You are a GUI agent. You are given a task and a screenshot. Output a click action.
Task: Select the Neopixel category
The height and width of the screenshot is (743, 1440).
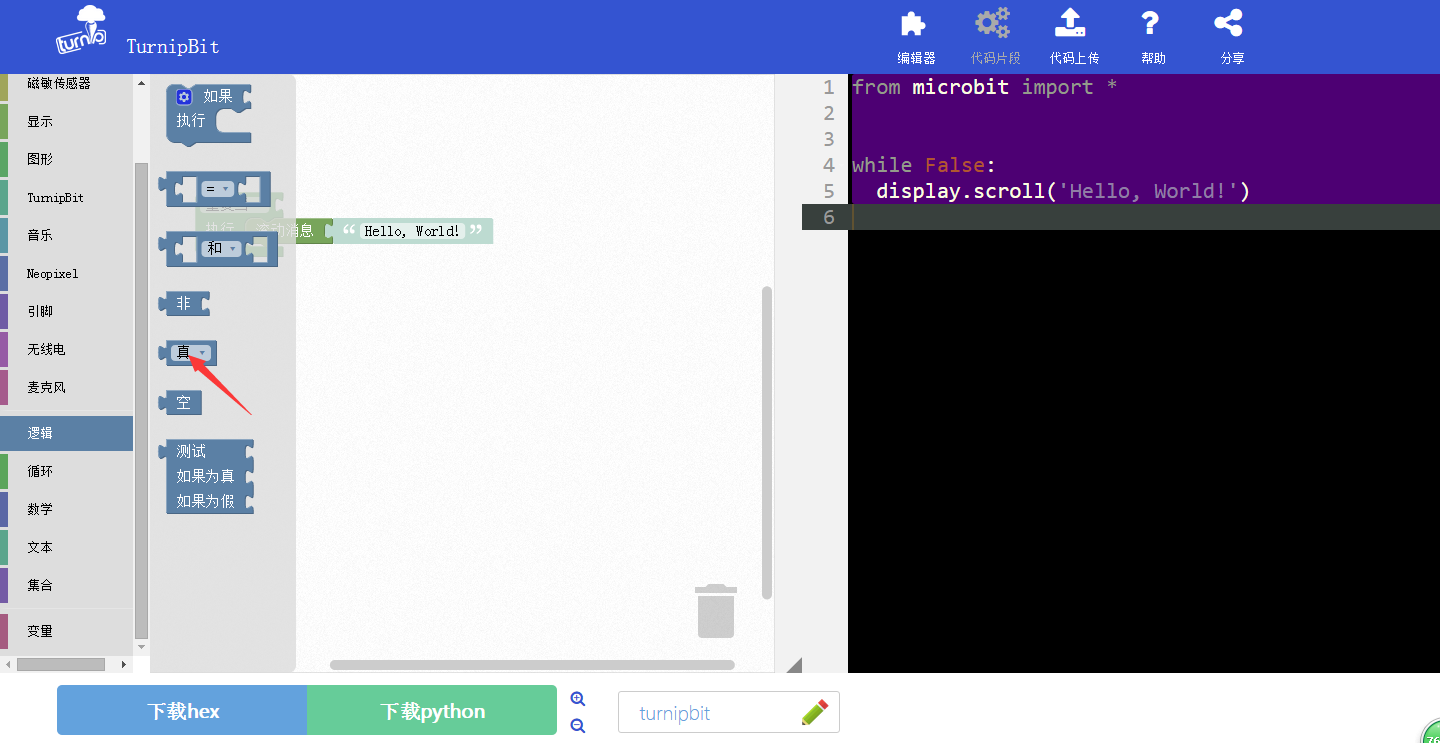[x=66, y=273]
